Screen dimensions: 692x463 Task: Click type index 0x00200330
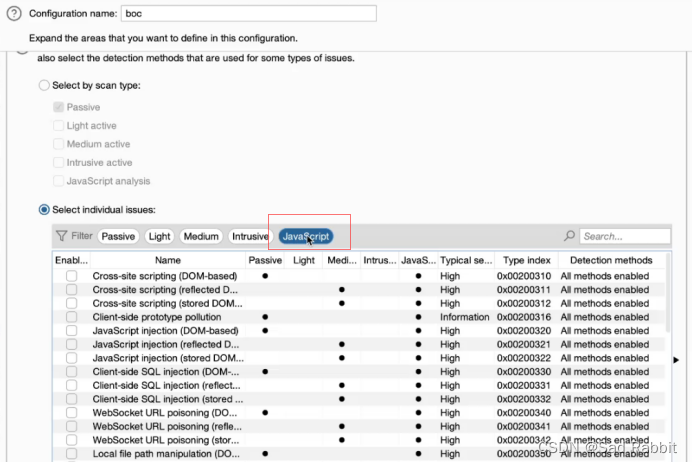524,372
